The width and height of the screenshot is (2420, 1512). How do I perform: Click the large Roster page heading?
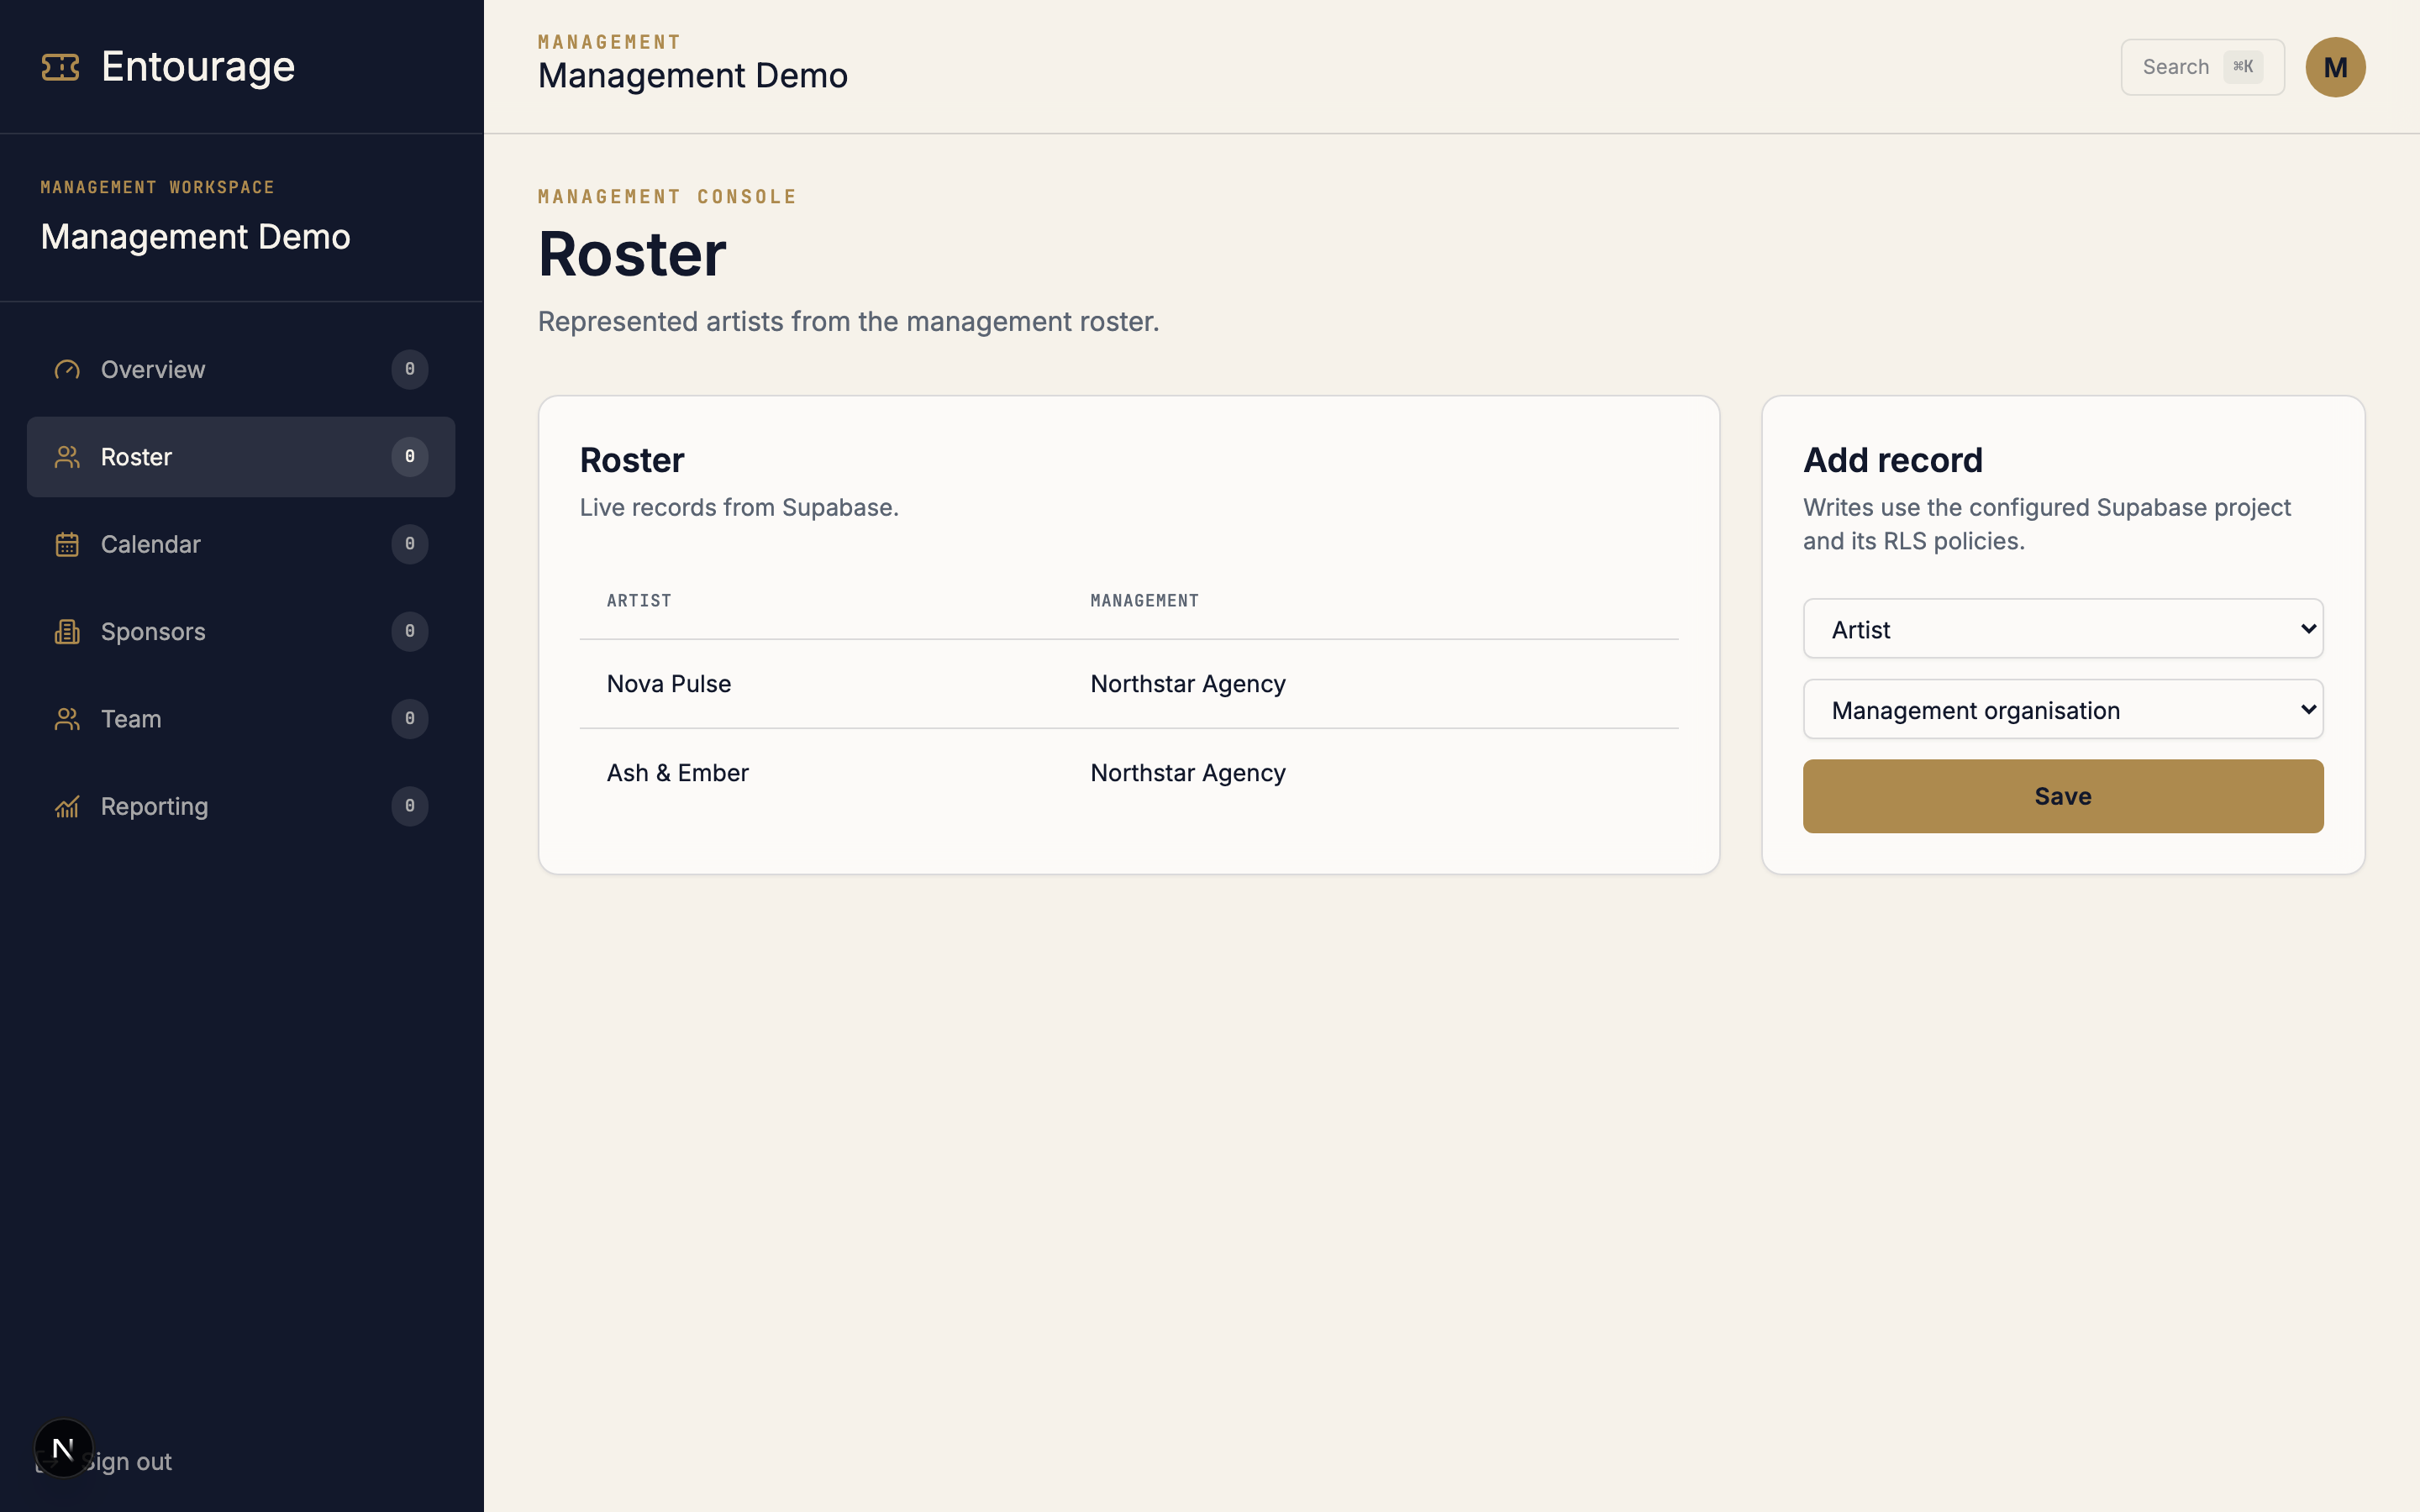[632, 254]
